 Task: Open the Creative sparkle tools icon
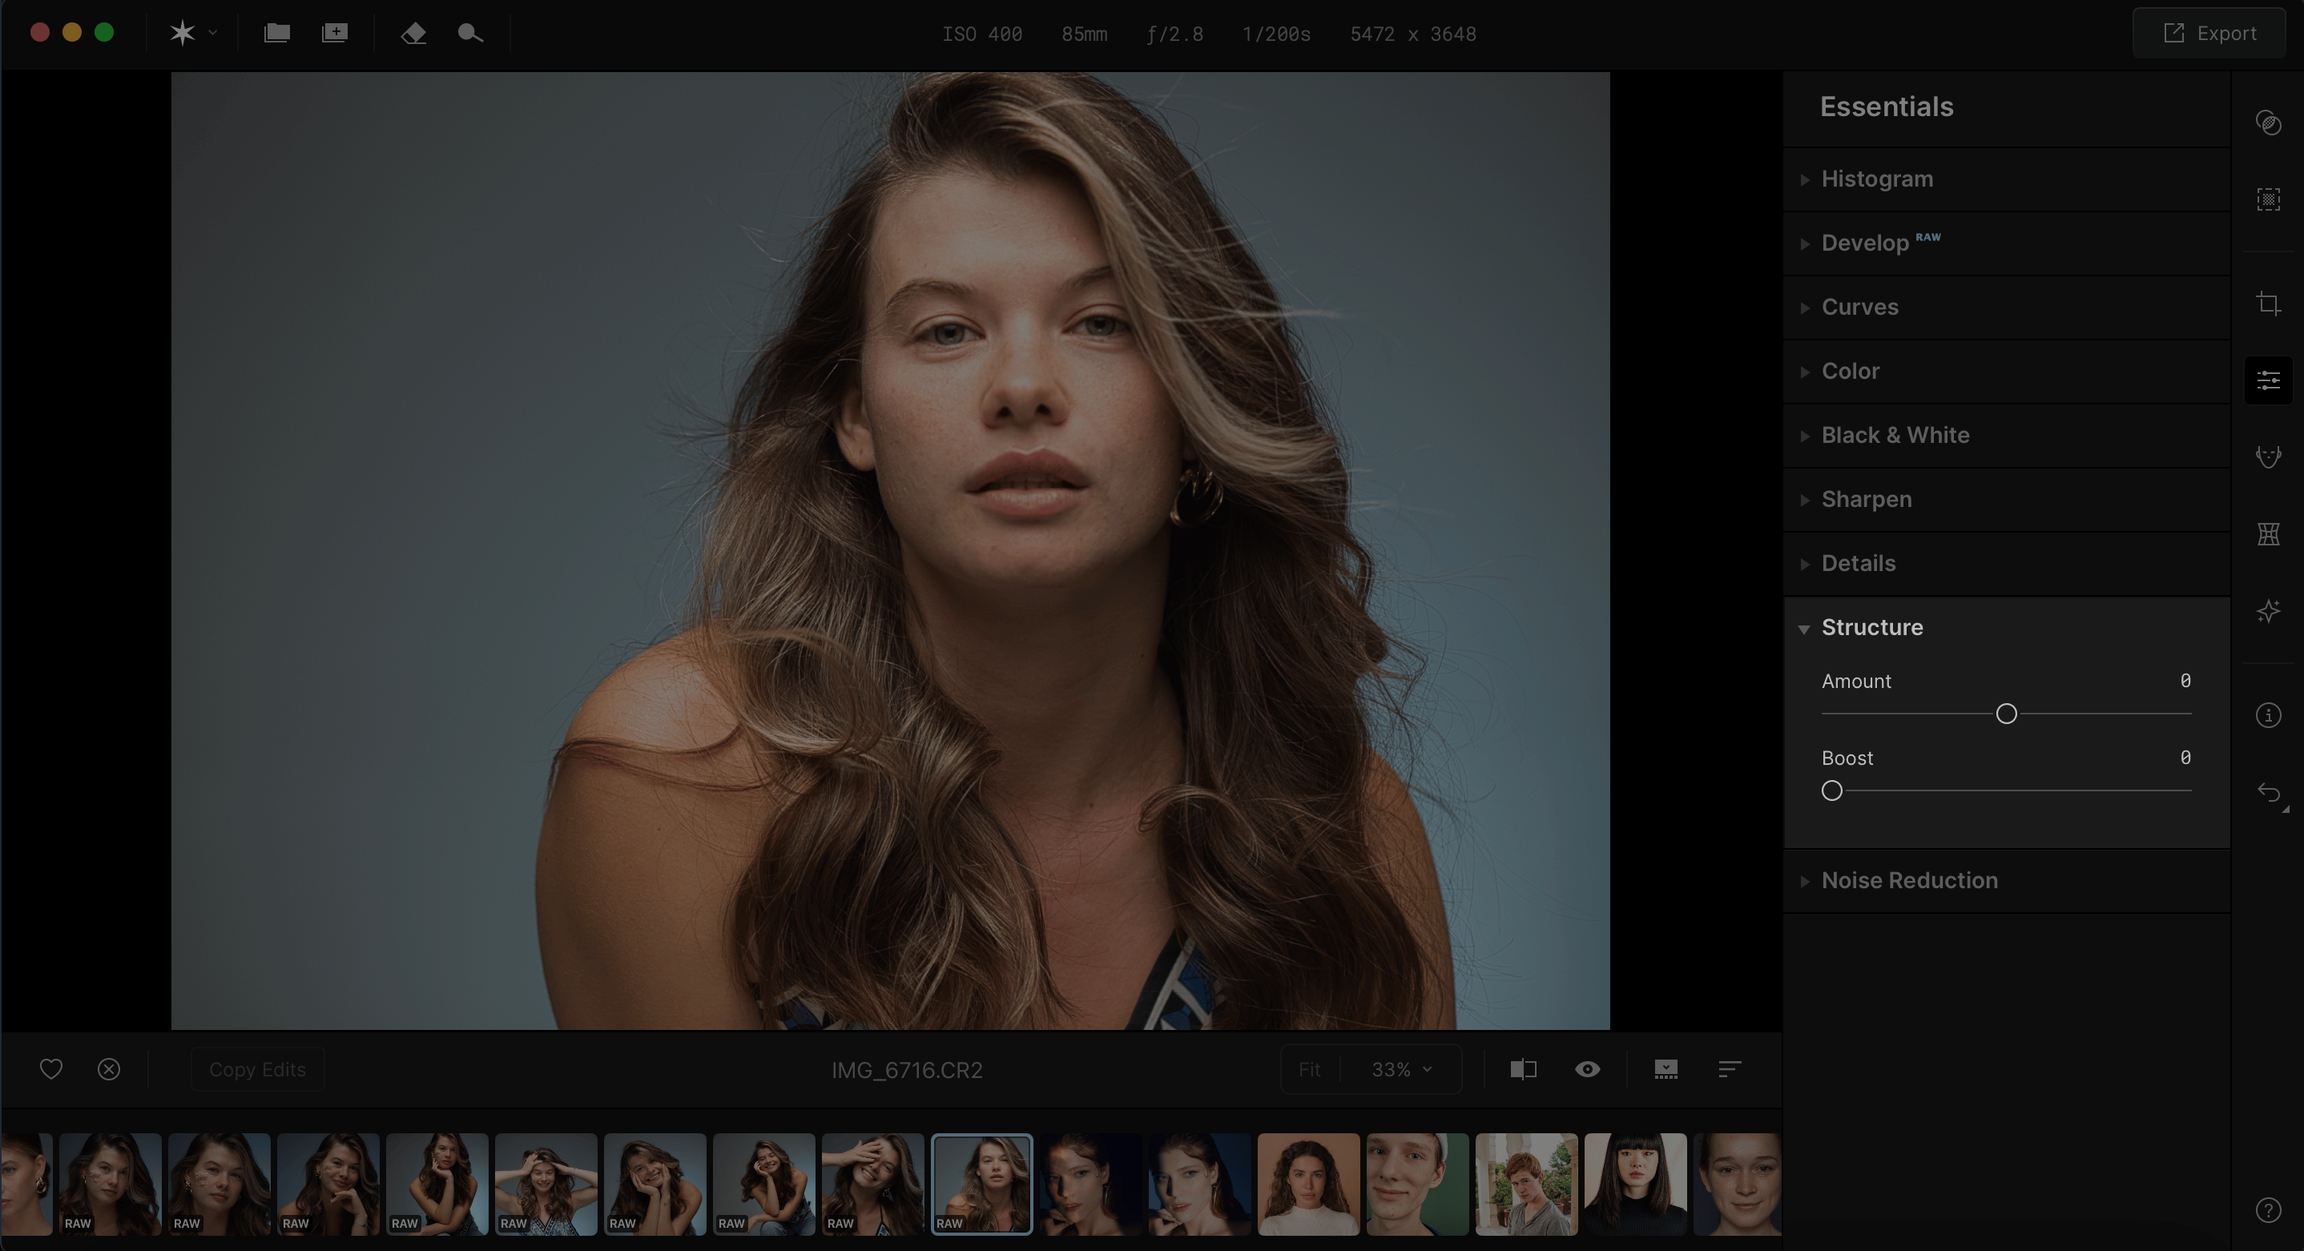pyautogui.click(x=2268, y=611)
